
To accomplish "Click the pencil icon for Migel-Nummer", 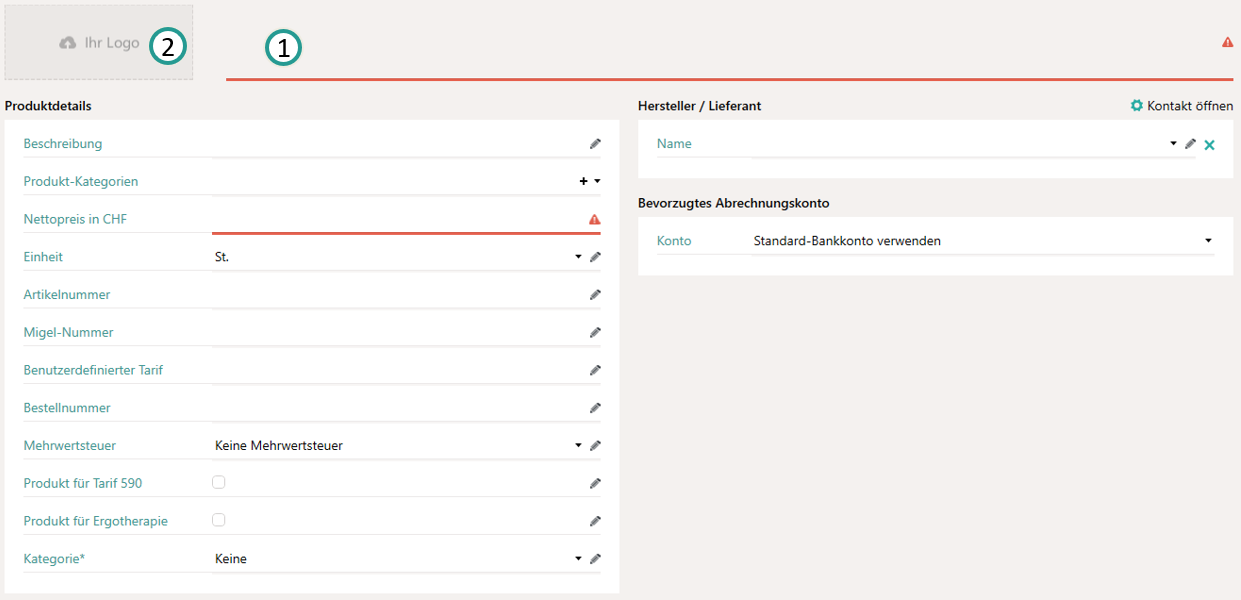I will 595,332.
